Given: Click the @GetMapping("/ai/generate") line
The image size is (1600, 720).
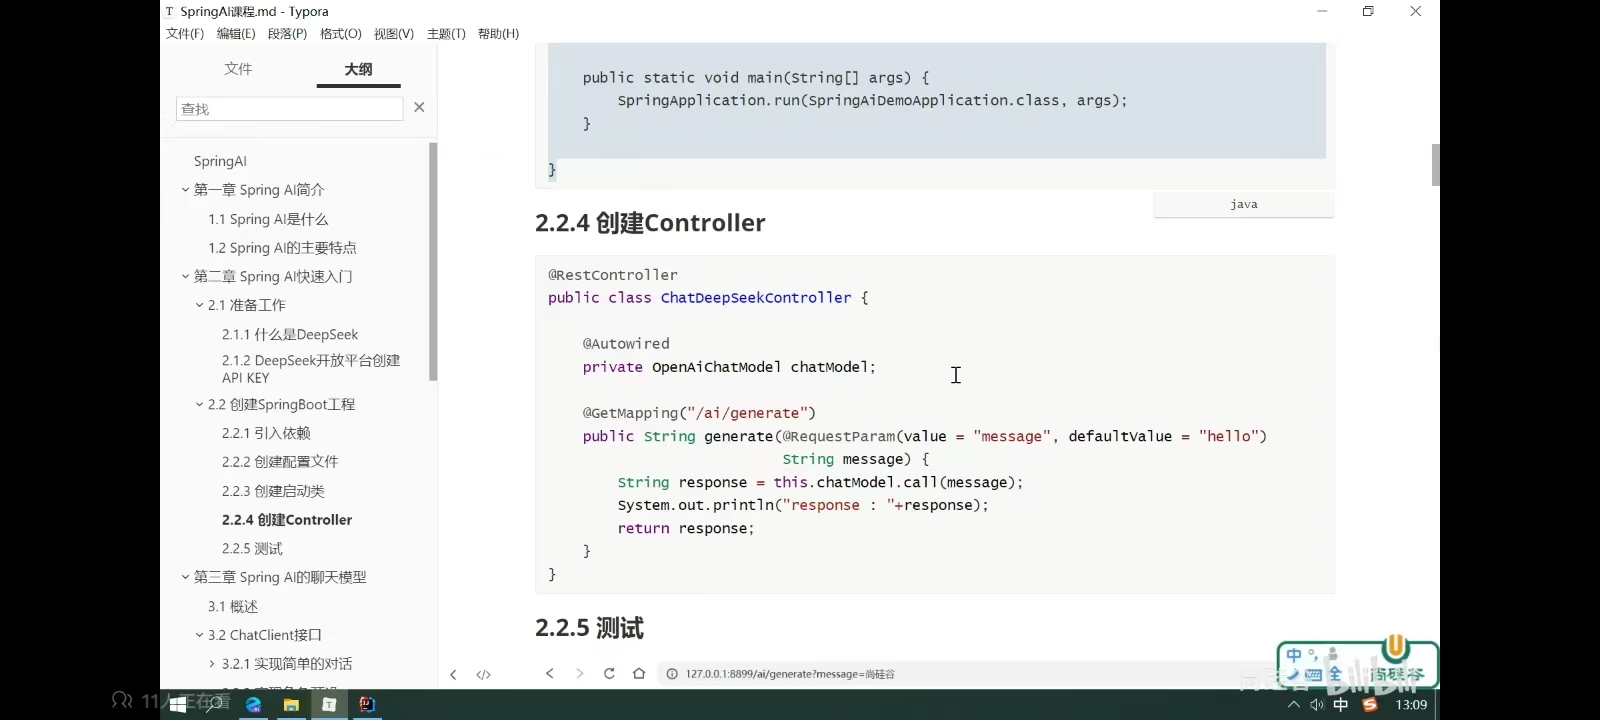Looking at the screenshot, I should (x=699, y=413).
